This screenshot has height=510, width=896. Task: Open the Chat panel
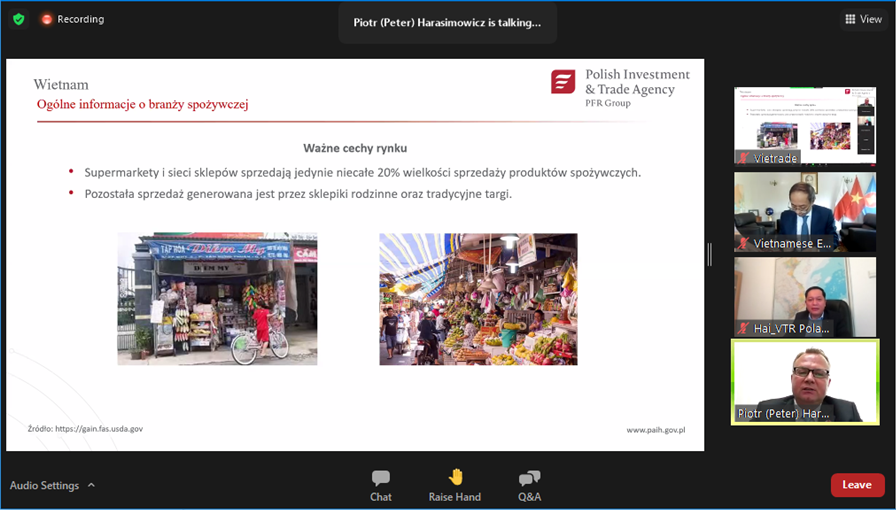pos(380,485)
